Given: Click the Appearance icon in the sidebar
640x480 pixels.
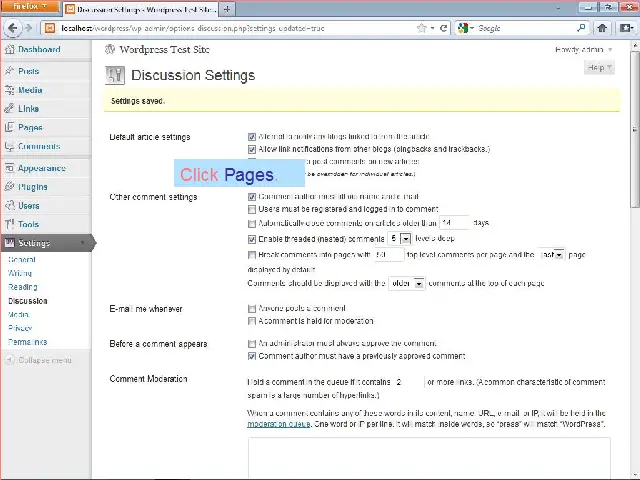Looking at the screenshot, I should 9,168.
